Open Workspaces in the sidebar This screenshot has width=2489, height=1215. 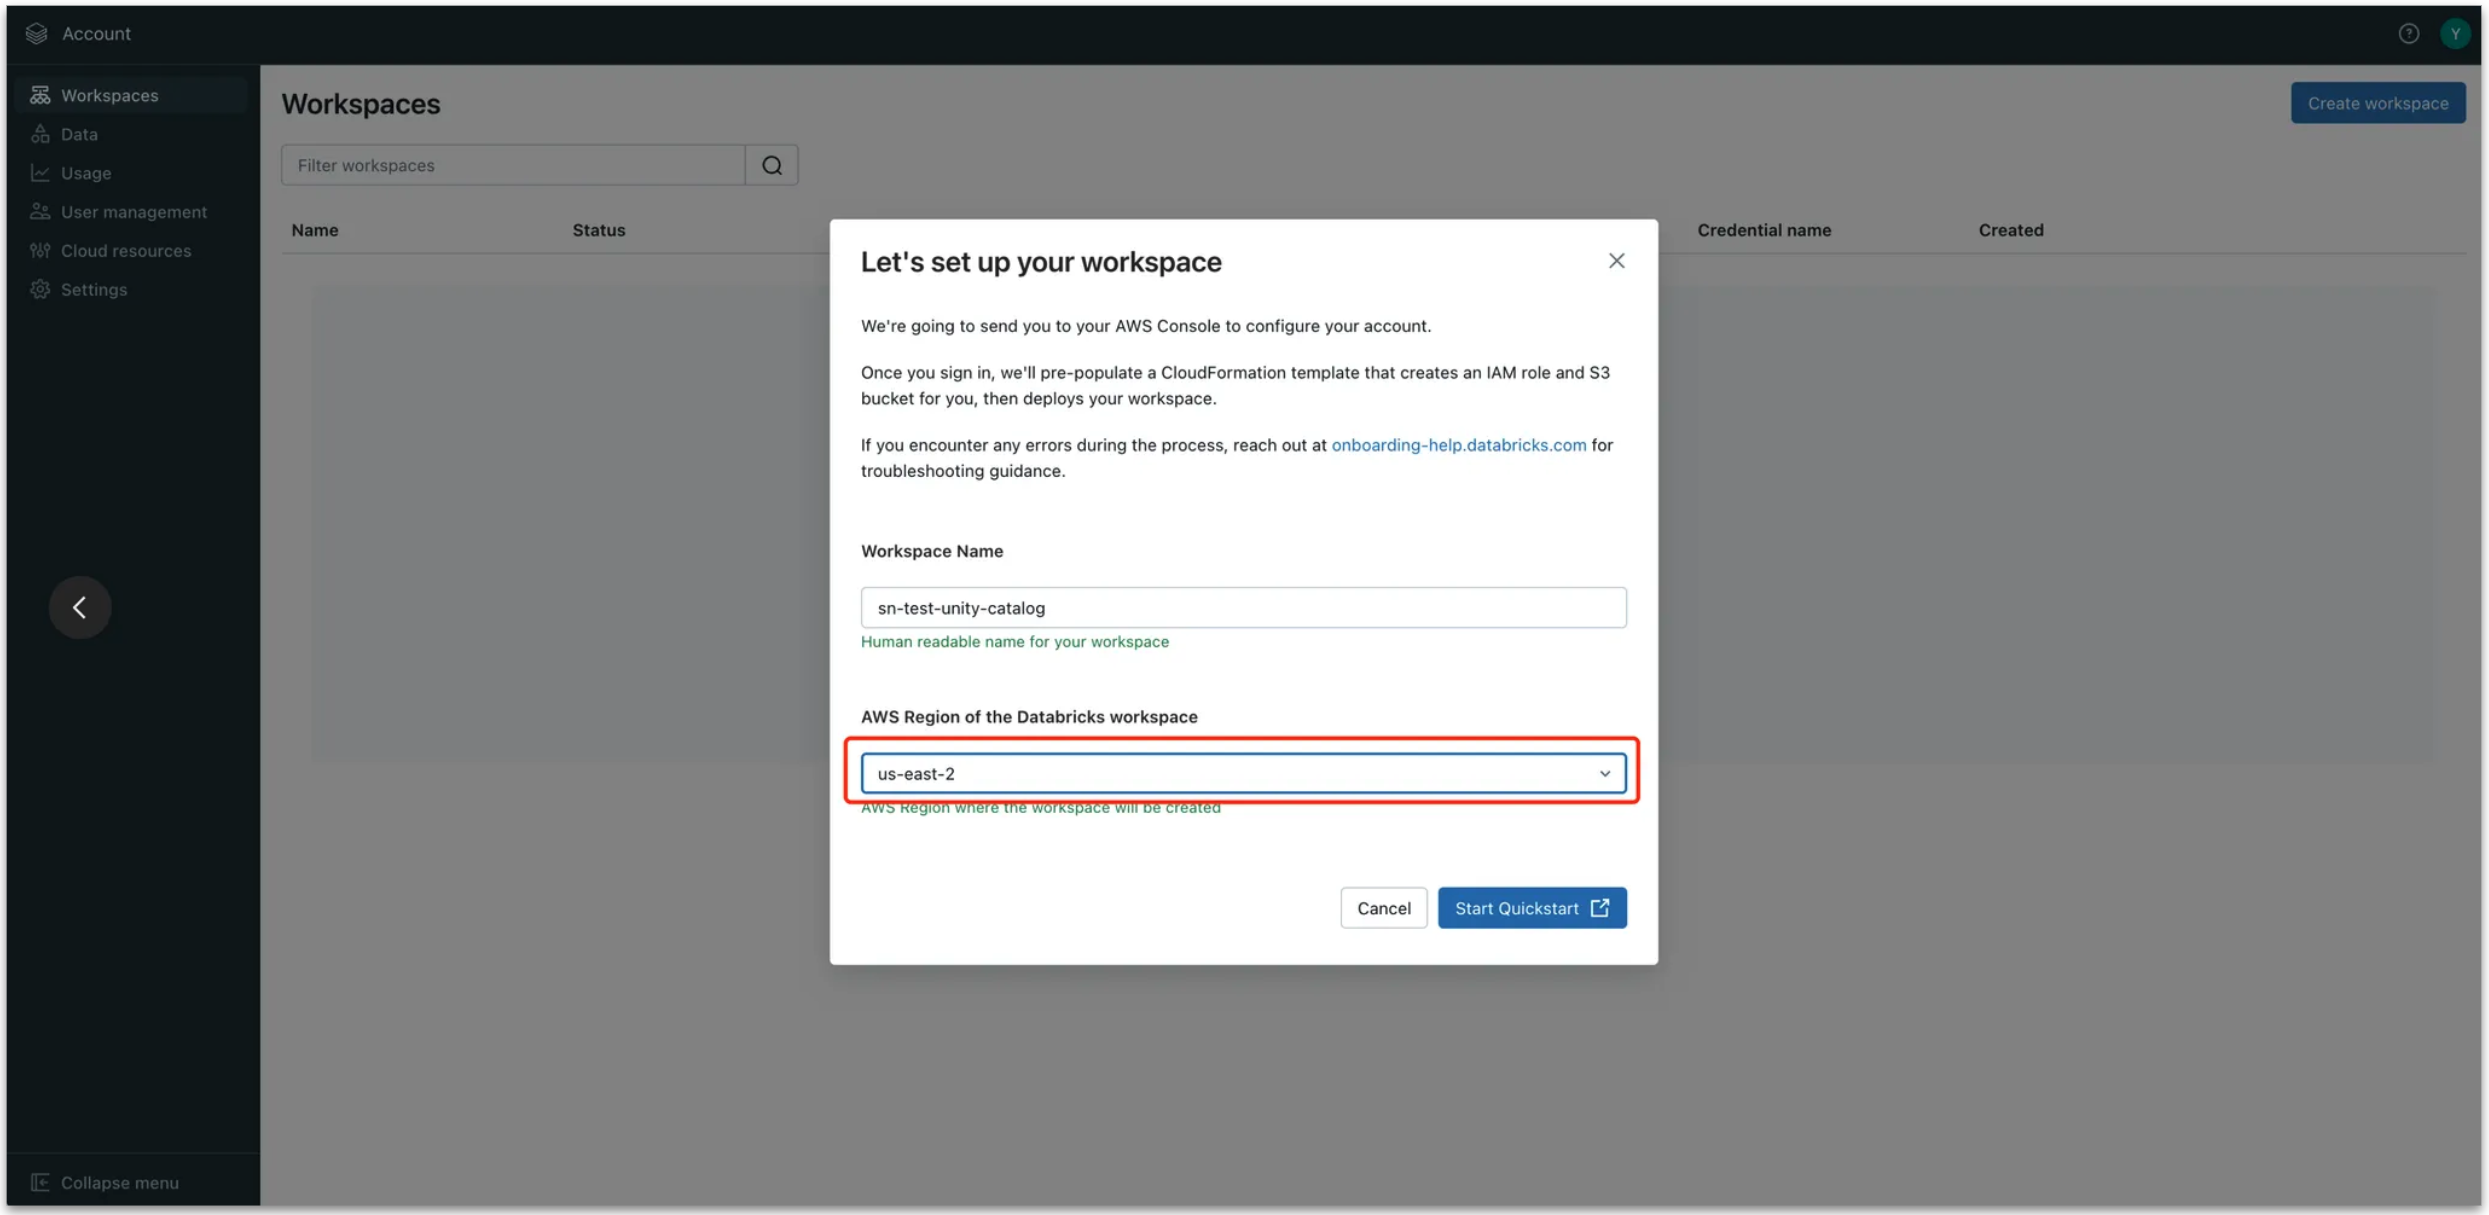coord(109,95)
